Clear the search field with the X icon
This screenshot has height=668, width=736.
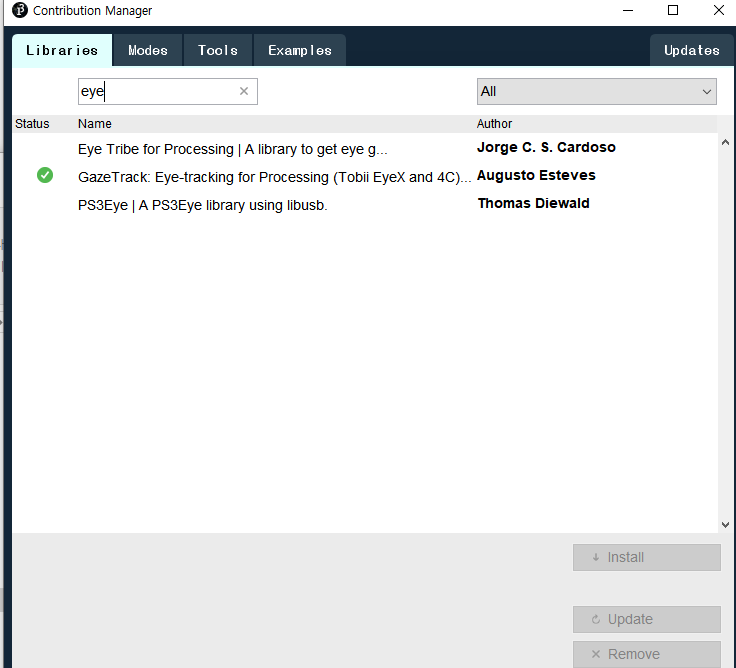pos(244,91)
